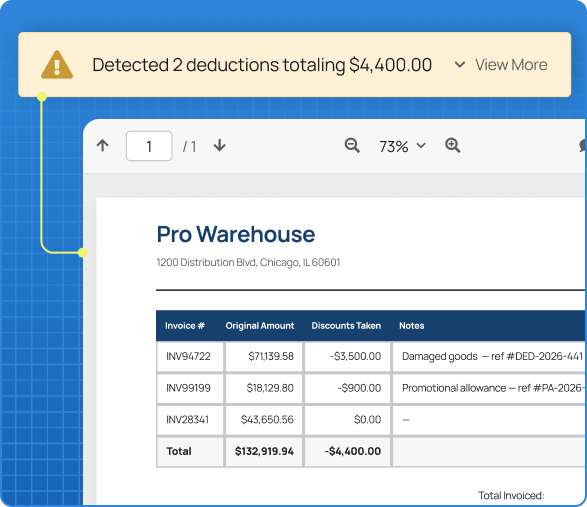Click the Total Invoiced label
Image resolution: width=587 pixels, height=507 pixels.
511,496
